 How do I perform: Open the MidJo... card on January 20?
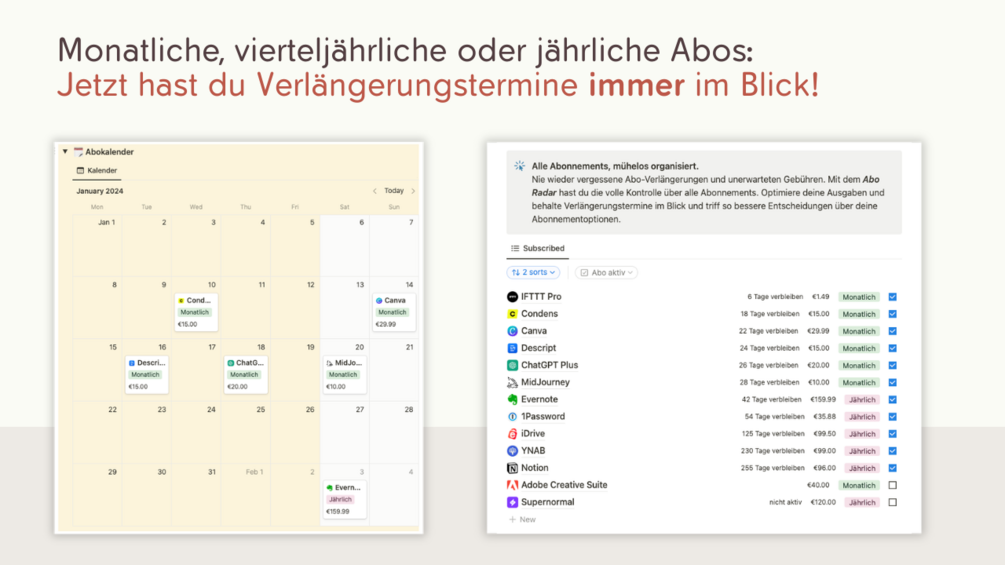pyautogui.click(x=344, y=374)
